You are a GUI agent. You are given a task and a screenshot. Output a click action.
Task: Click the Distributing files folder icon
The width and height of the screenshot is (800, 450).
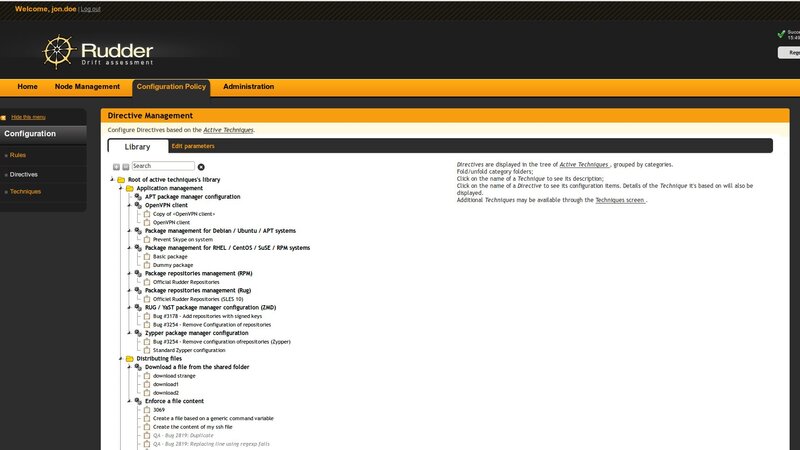coord(130,359)
